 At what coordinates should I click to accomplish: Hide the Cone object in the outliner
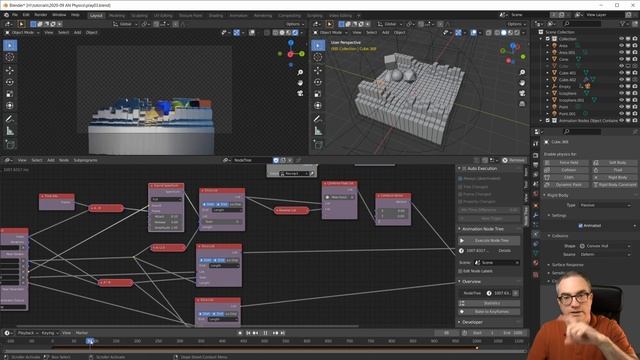point(621,59)
